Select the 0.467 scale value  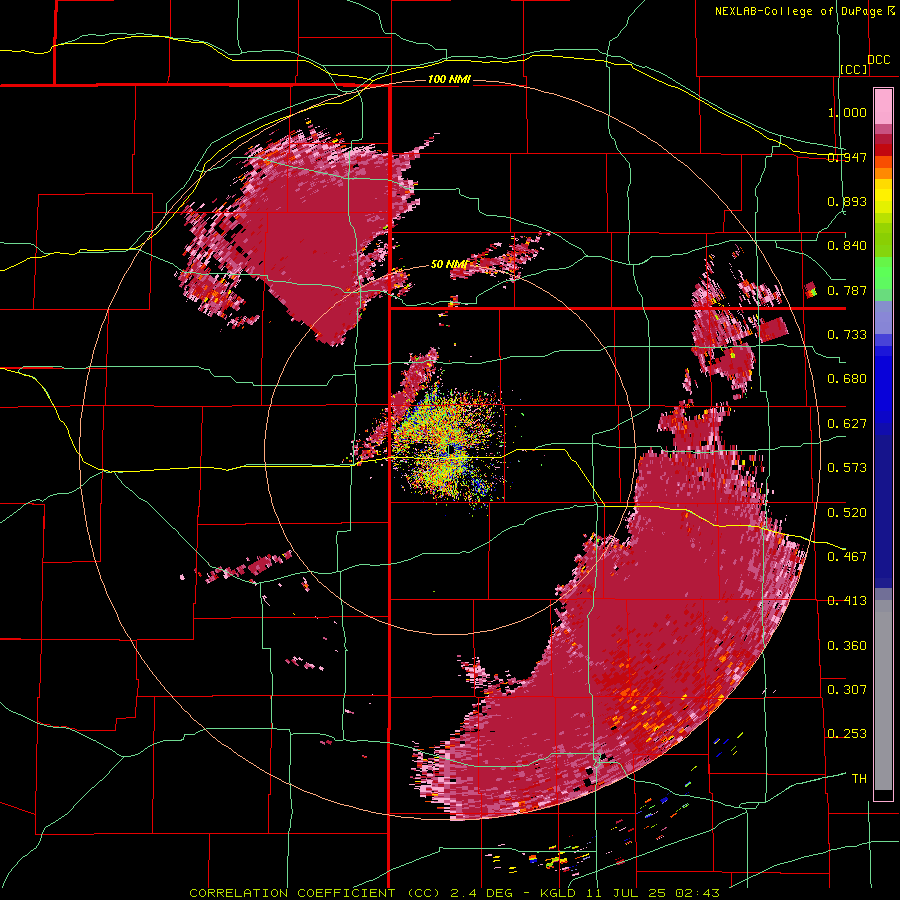point(847,557)
